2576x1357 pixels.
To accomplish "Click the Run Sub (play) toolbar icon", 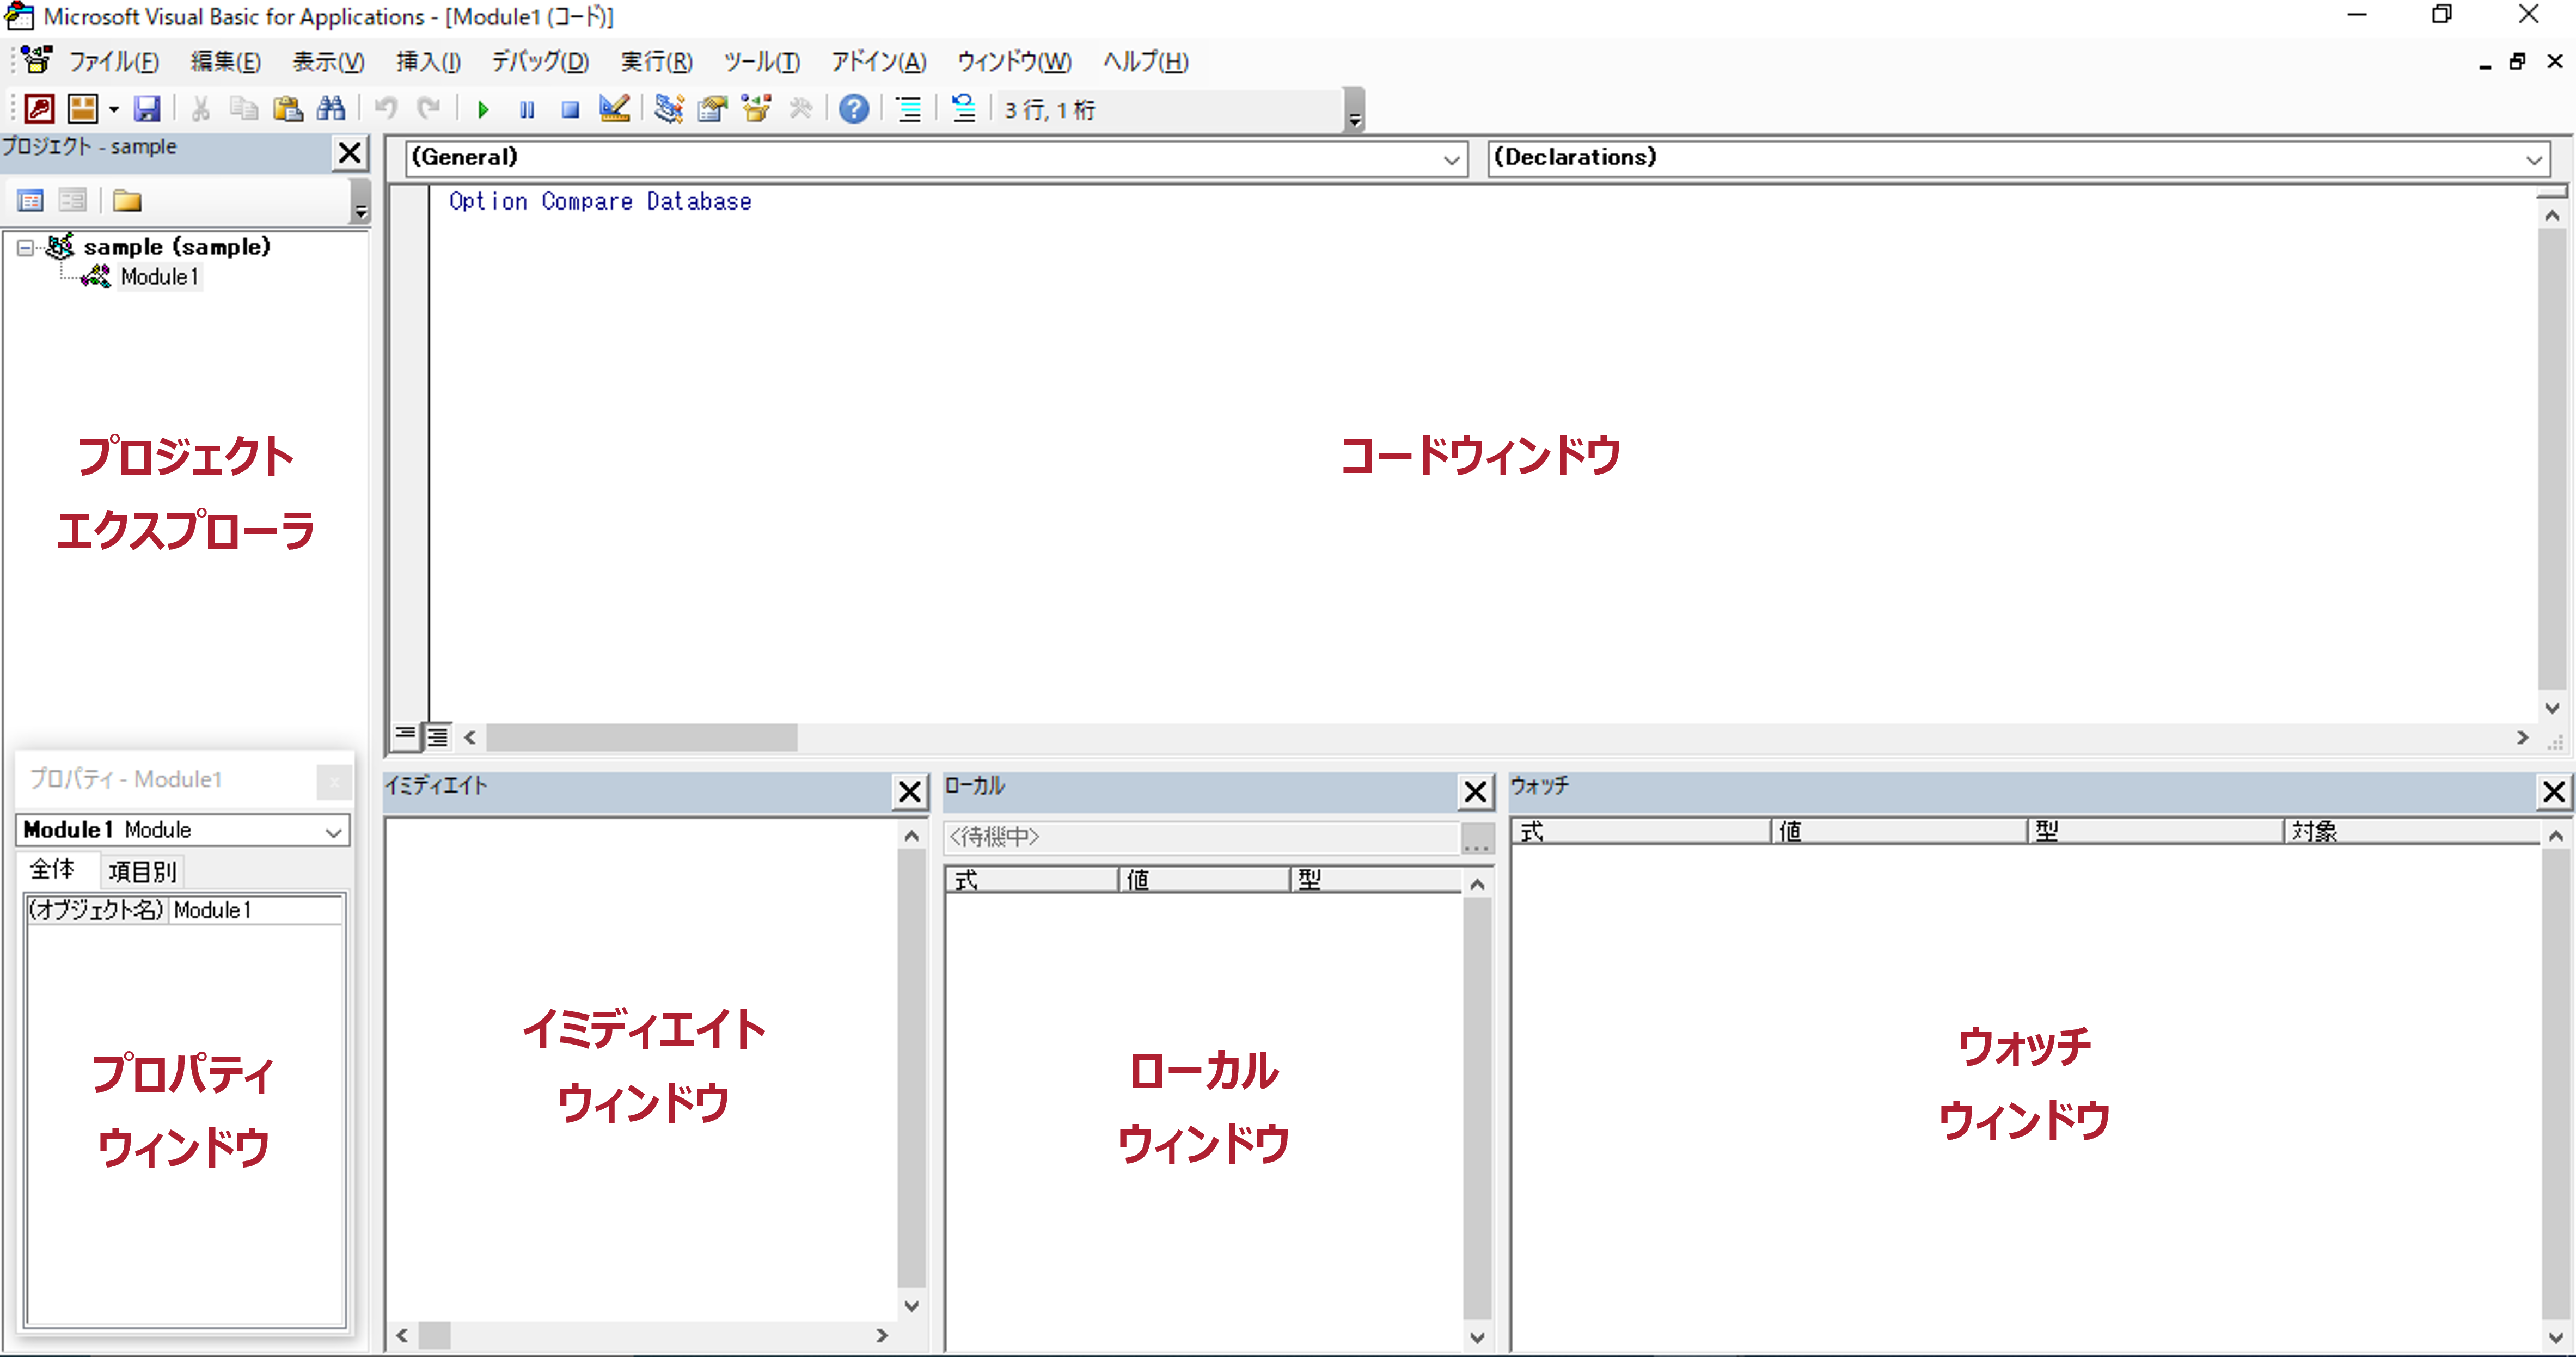I will point(483,109).
